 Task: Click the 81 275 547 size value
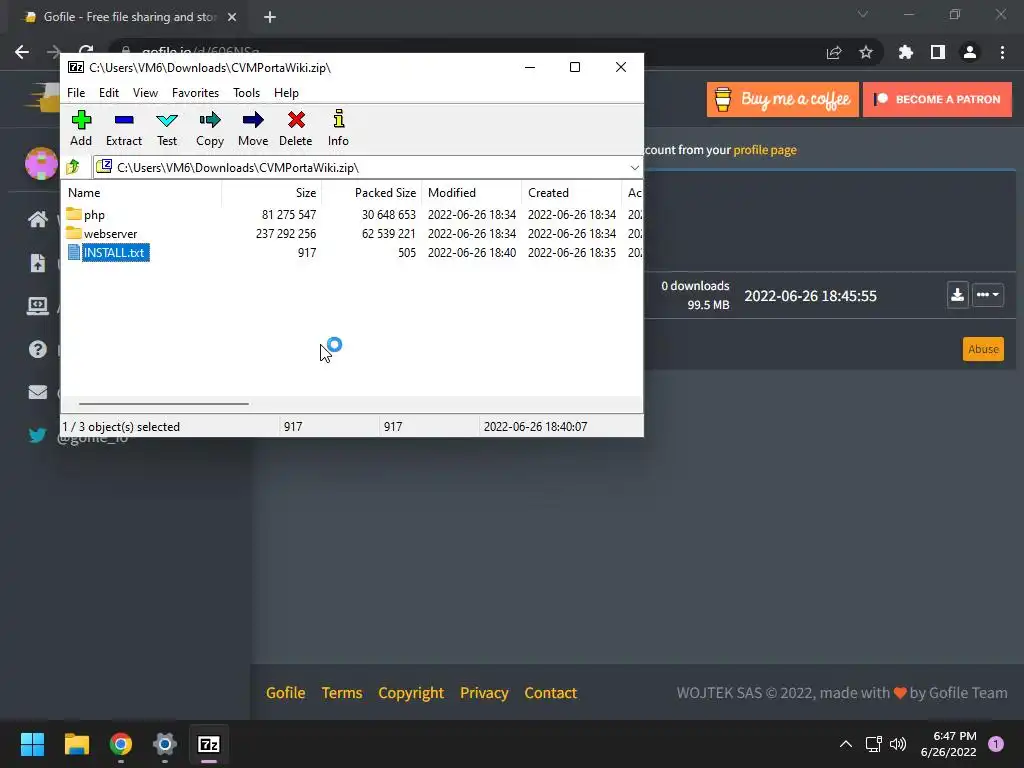(x=289, y=215)
